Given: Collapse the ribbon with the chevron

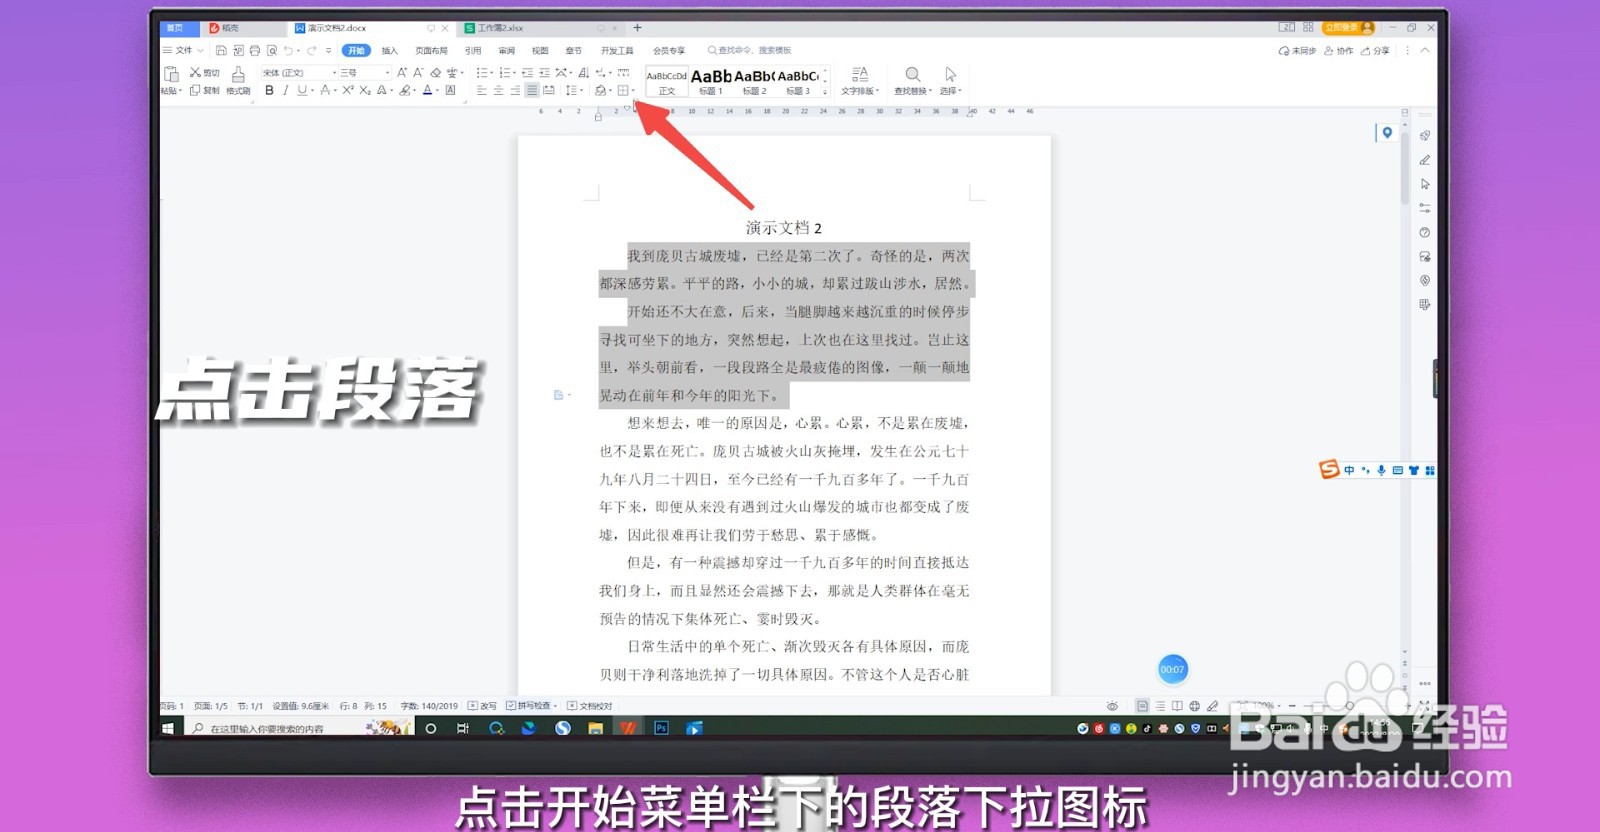Looking at the screenshot, I should point(1425,50).
